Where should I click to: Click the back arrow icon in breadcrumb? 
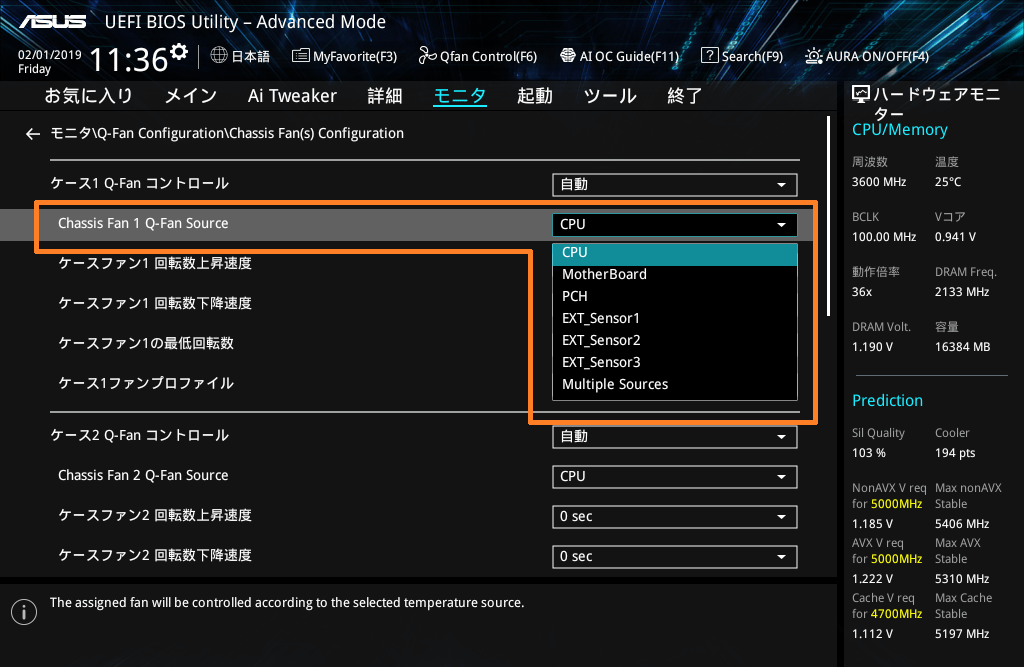point(33,134)
